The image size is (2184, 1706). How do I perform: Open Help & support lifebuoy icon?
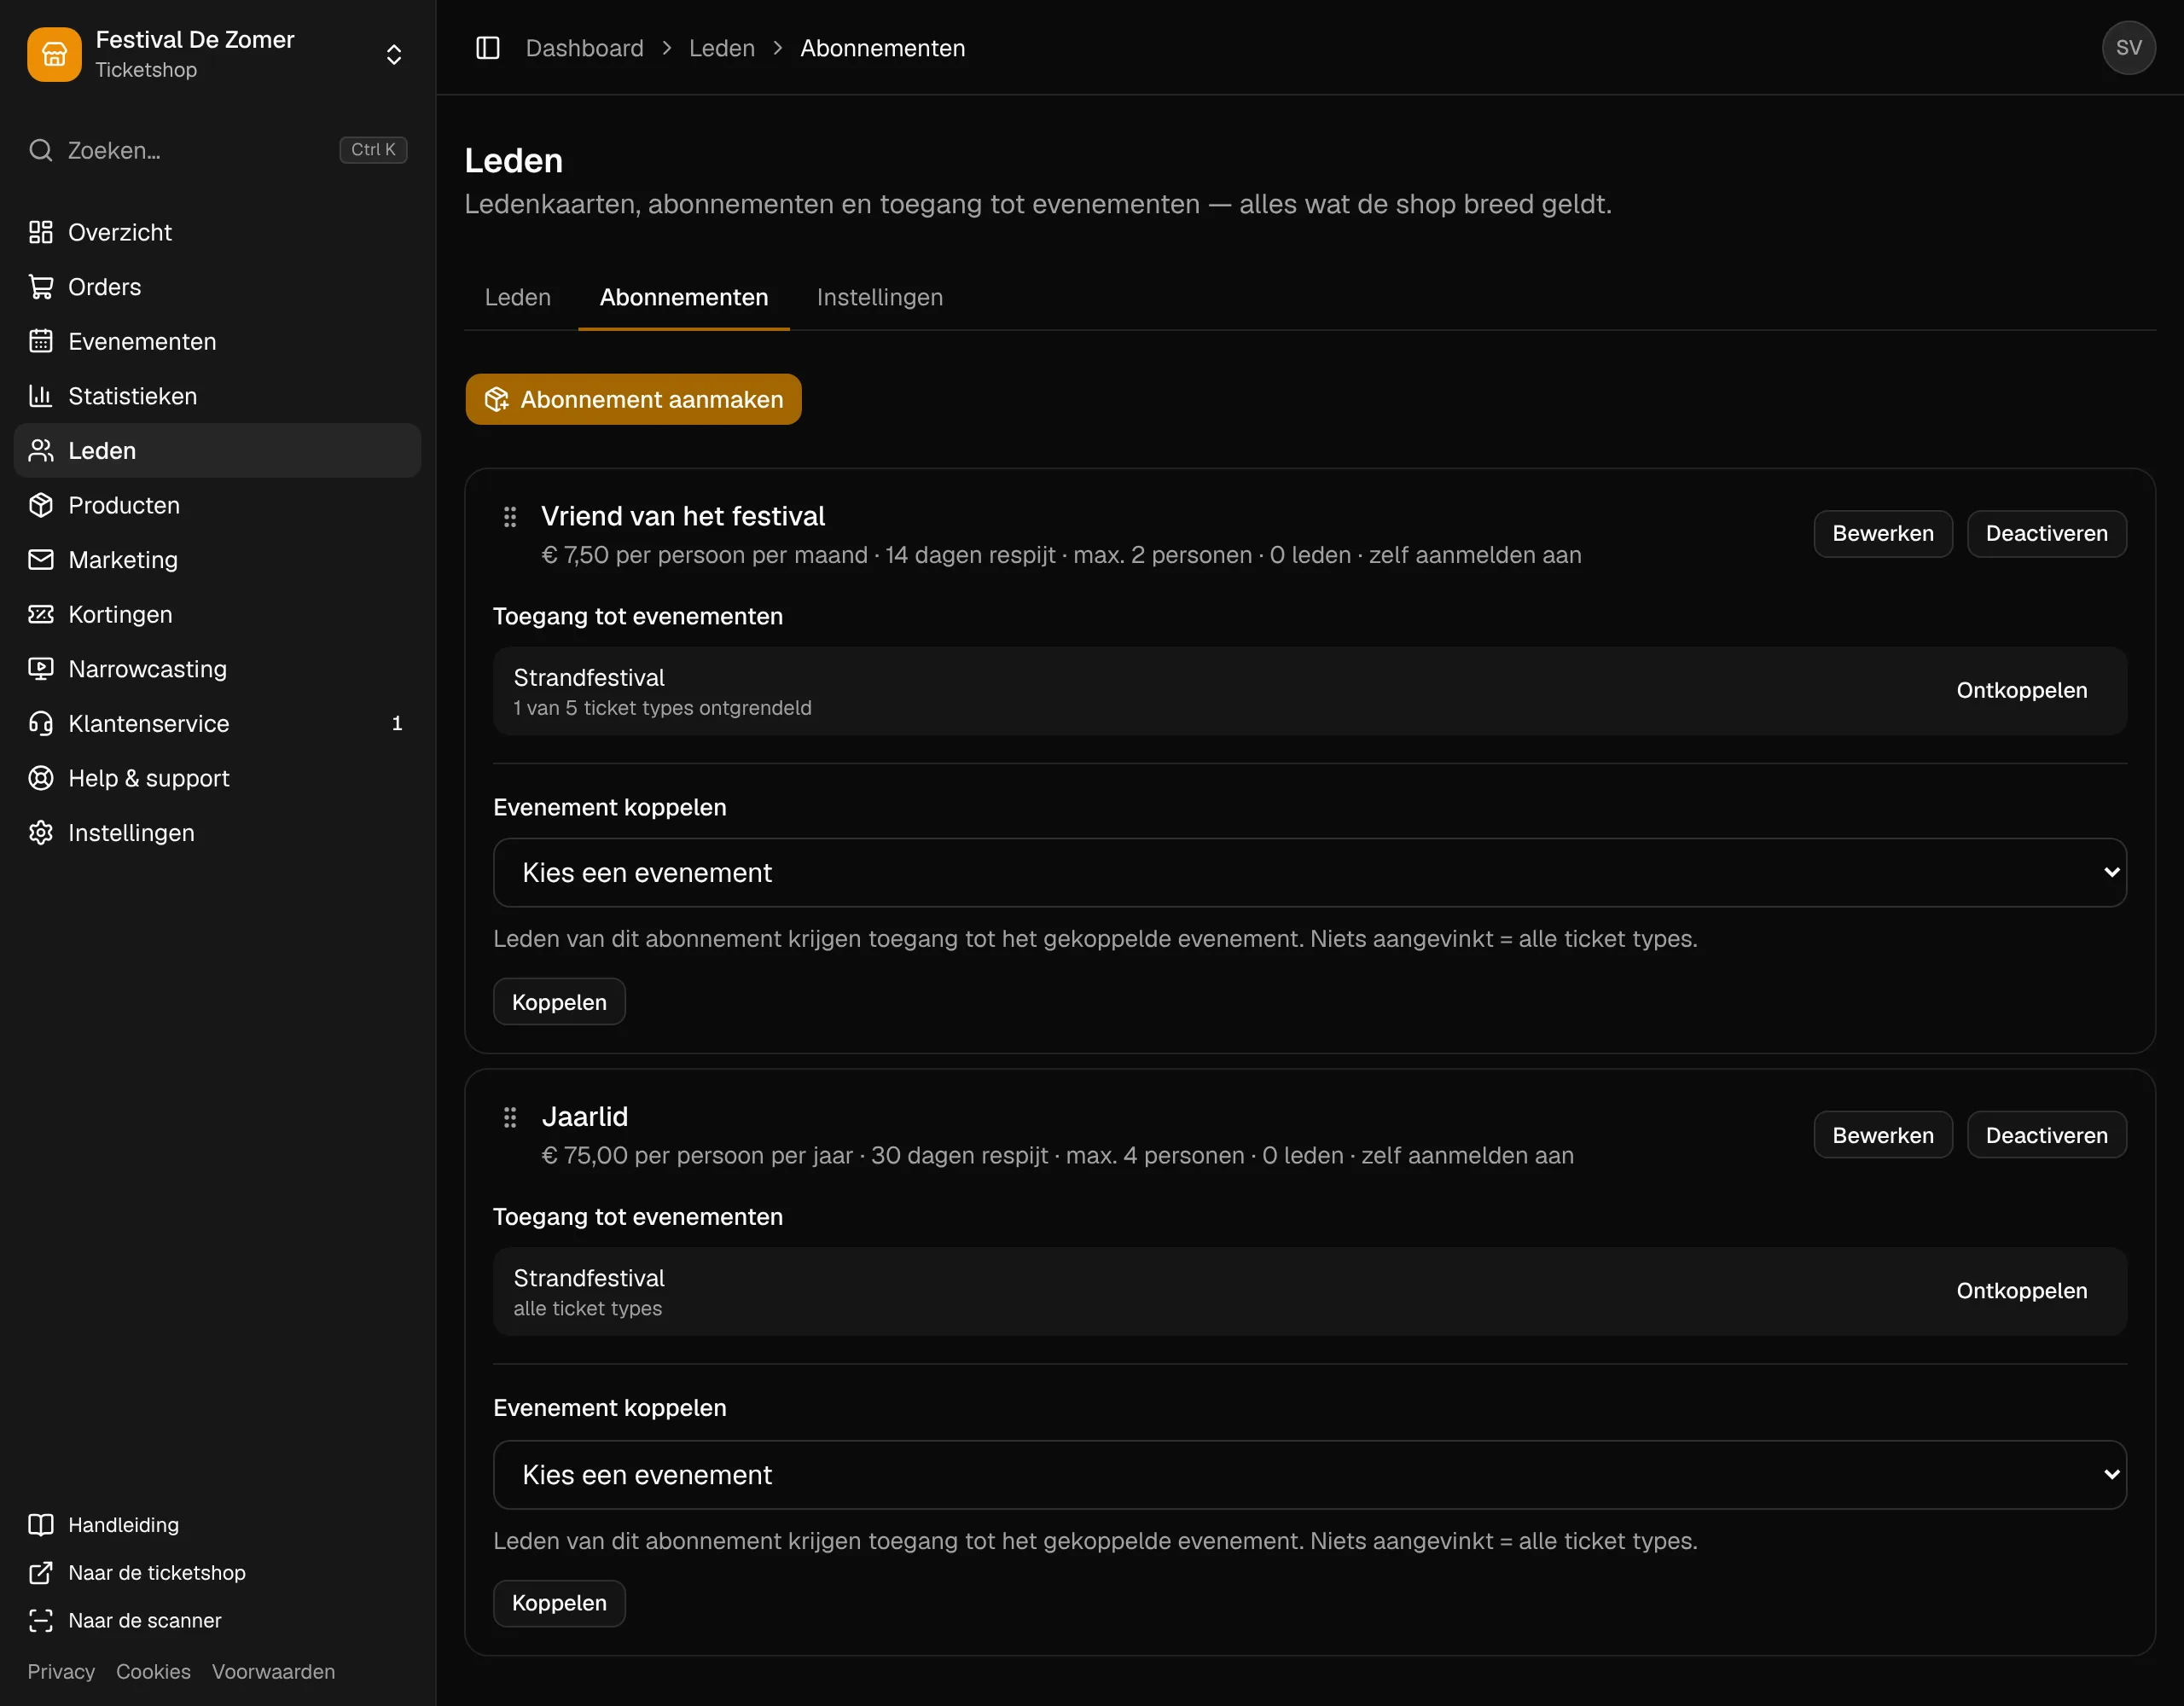click(x=41, y=778)
